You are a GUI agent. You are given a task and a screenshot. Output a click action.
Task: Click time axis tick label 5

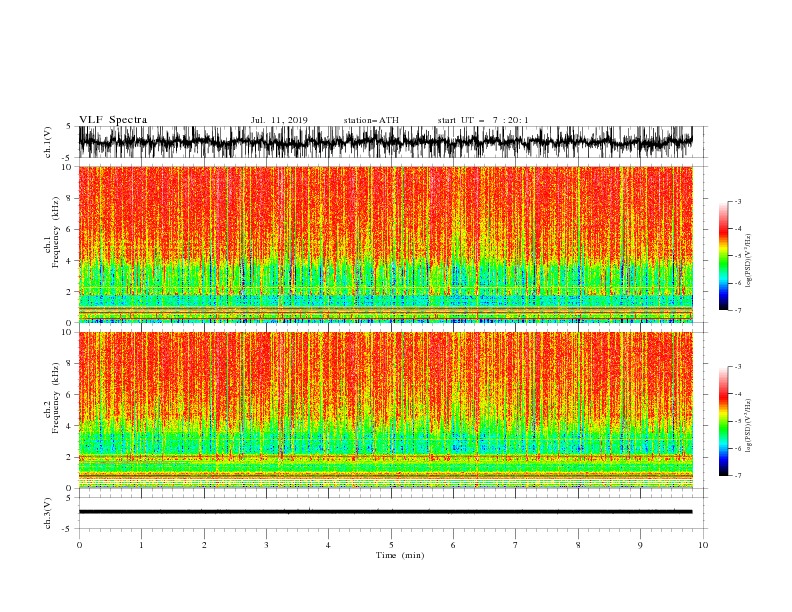click(x=391, y=545)
